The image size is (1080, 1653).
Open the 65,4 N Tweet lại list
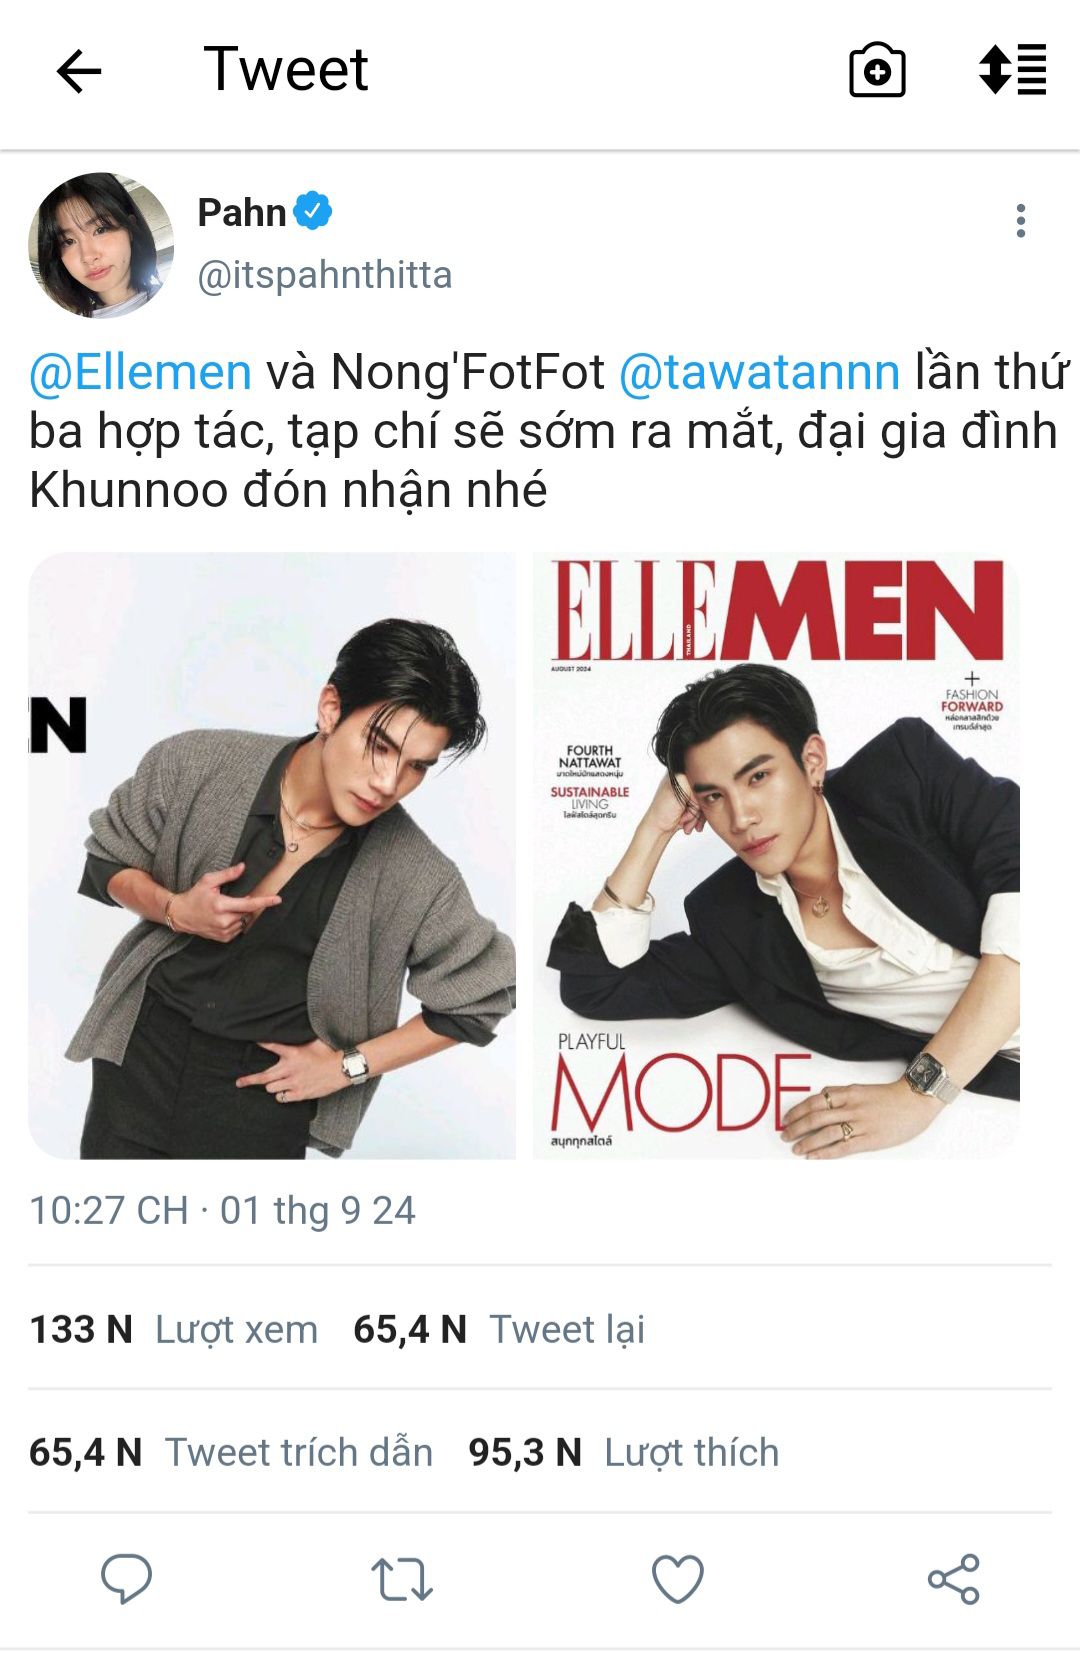point(499,1329)
